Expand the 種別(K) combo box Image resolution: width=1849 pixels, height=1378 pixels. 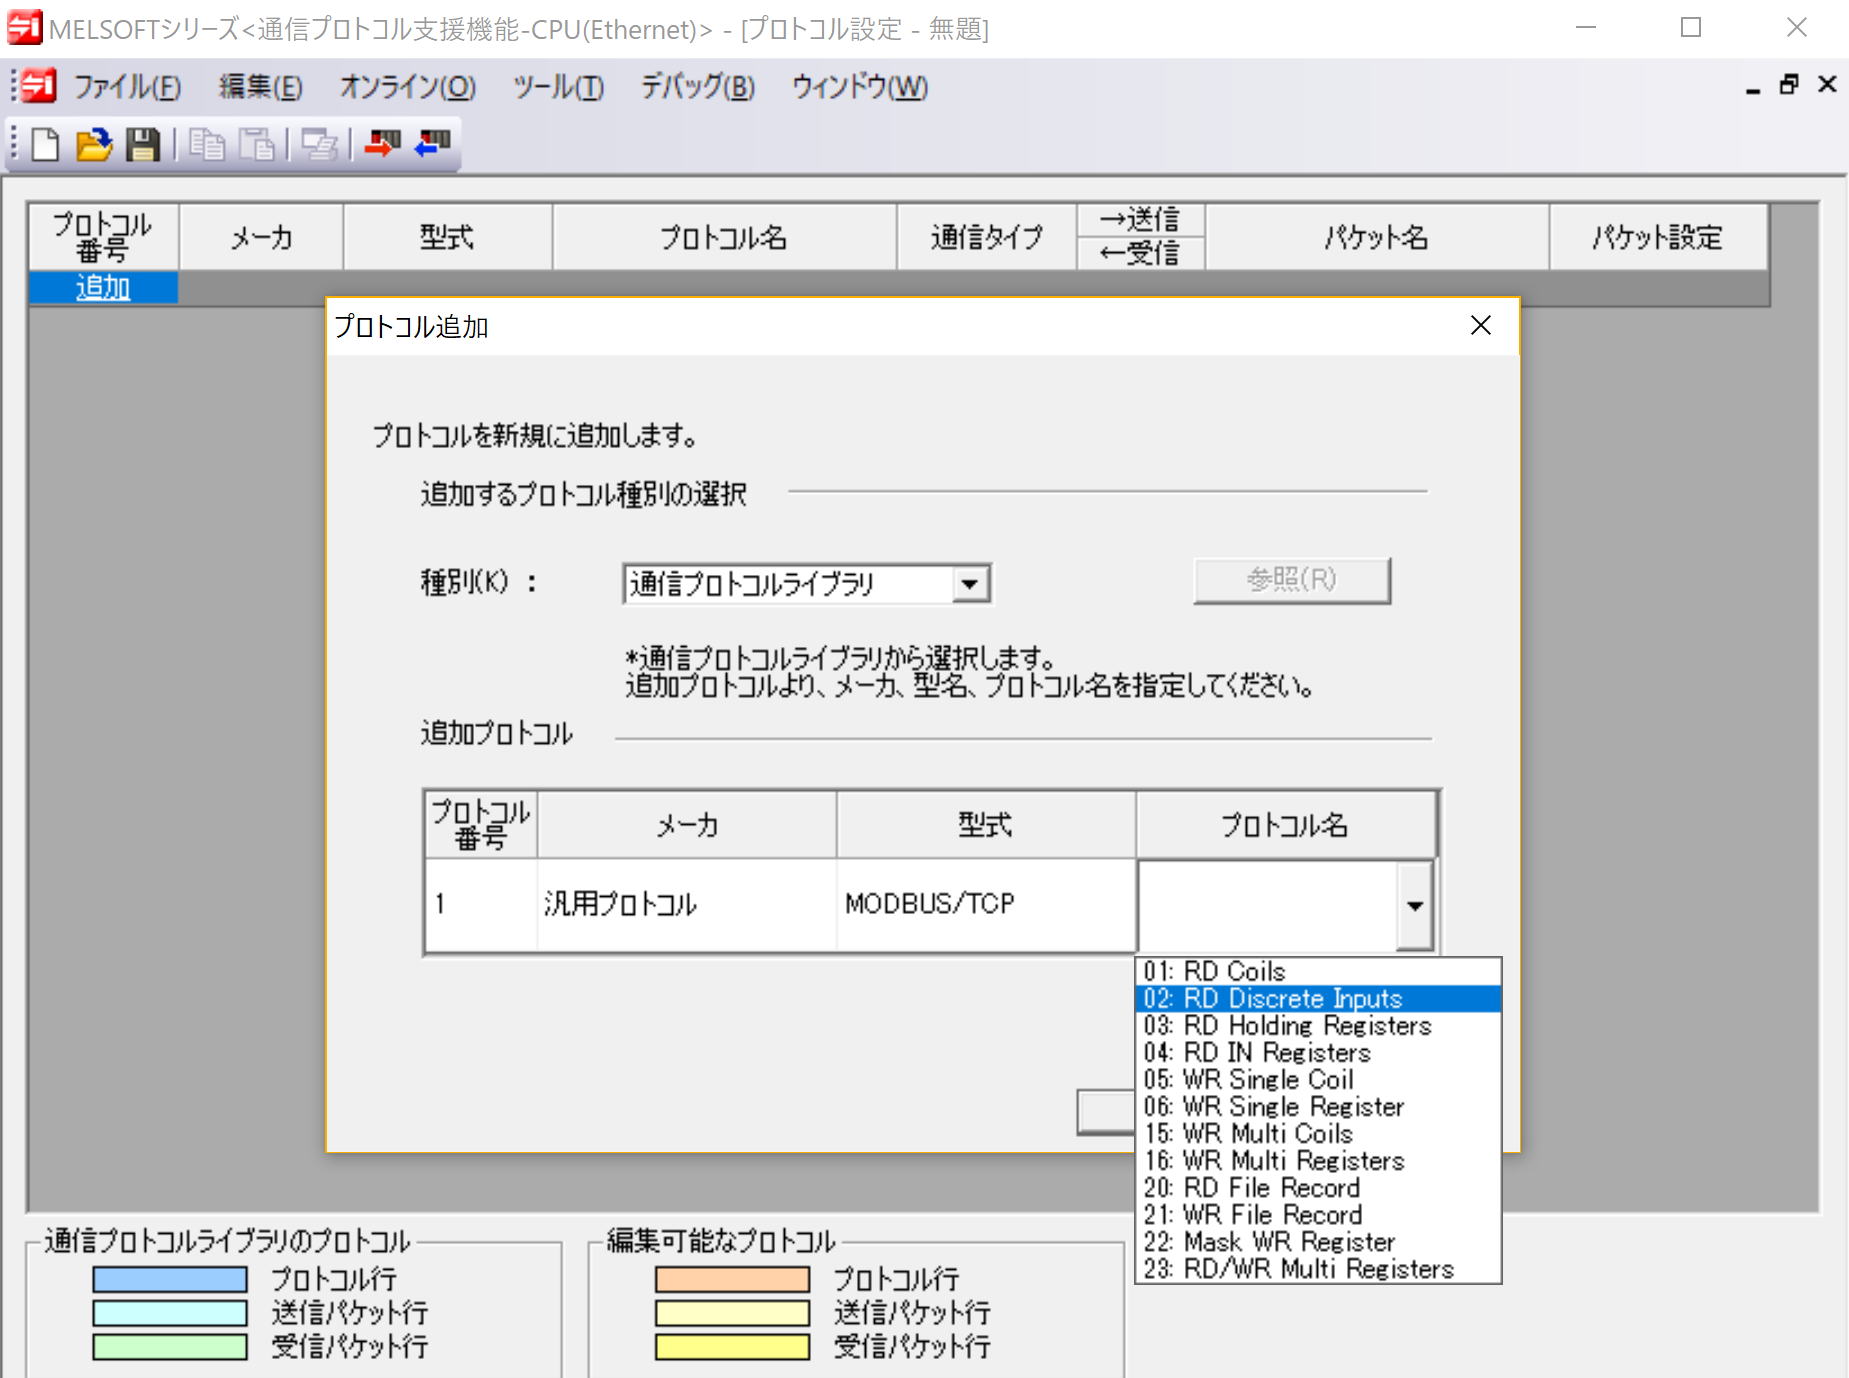969,584
